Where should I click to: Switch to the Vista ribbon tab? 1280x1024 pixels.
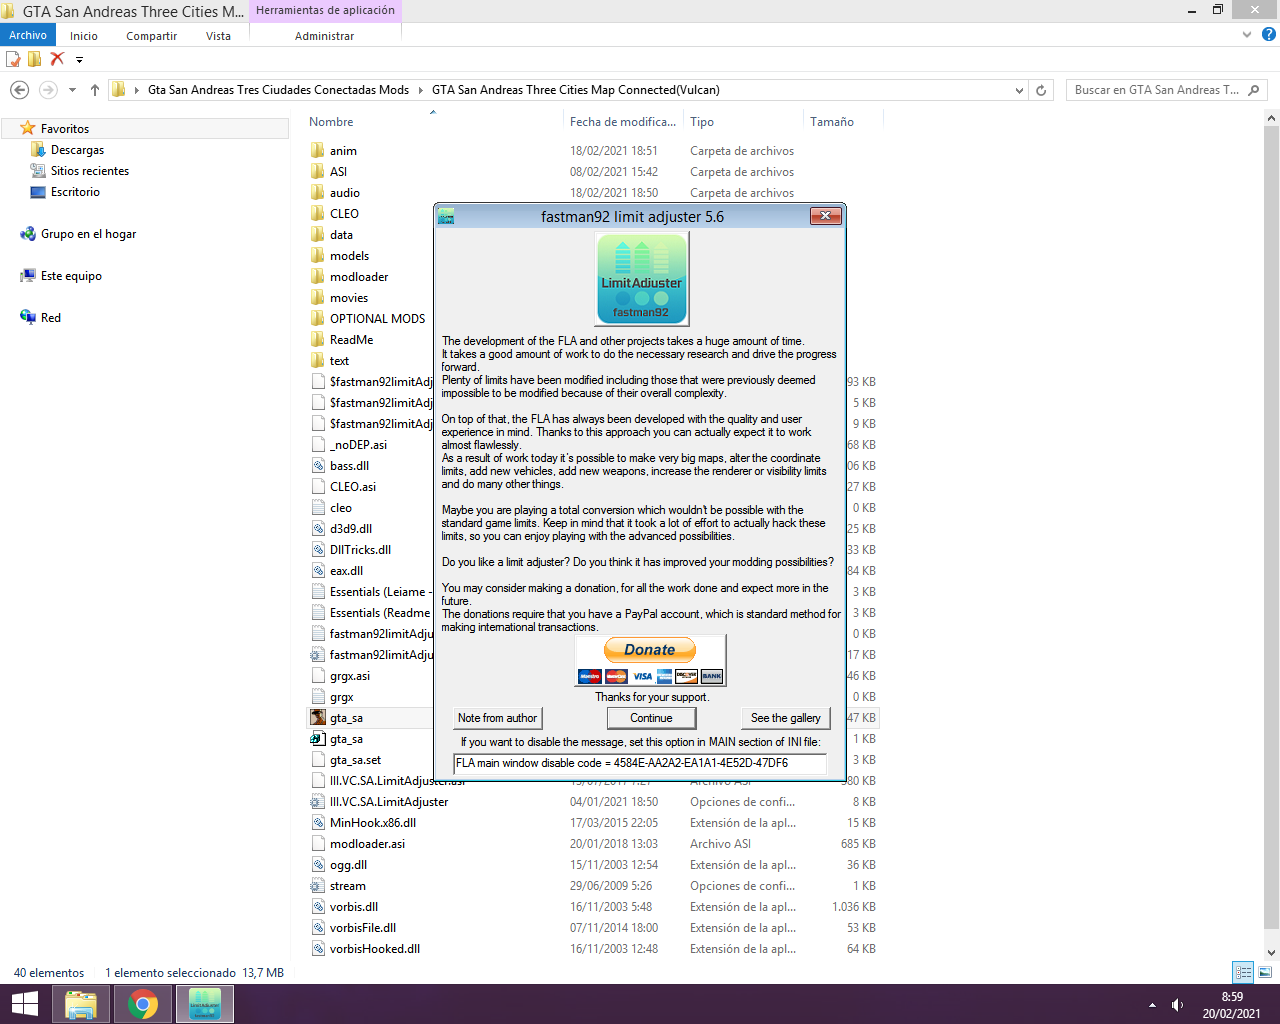[218, 36]
